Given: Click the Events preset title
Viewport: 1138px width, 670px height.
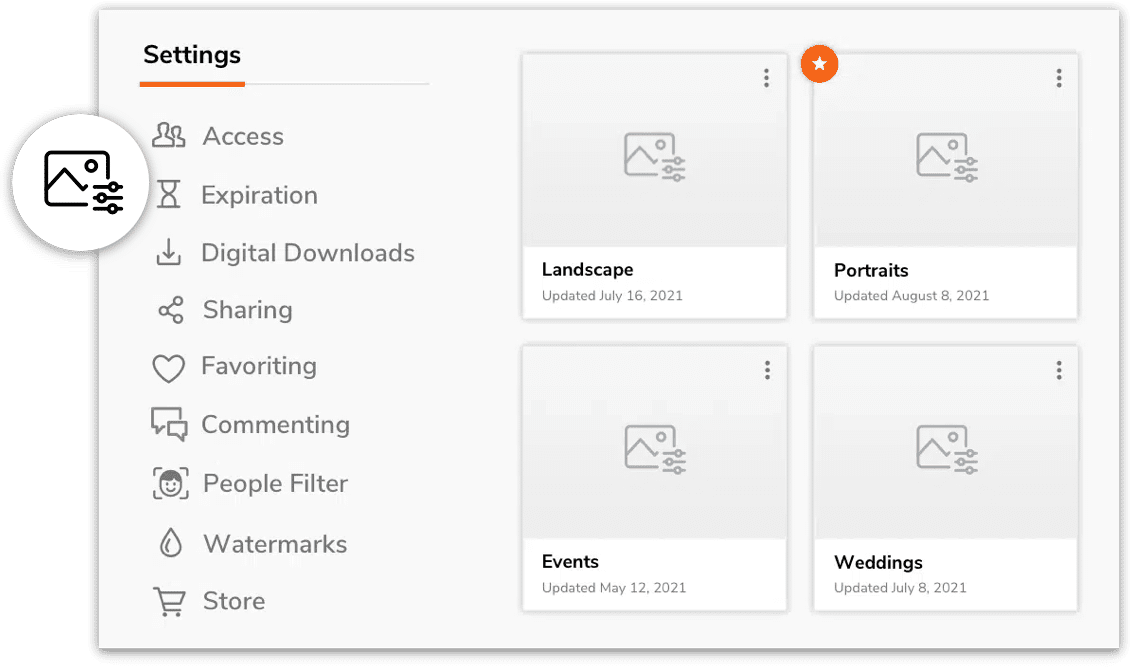Looking at the screenshot, I should 570,562.
